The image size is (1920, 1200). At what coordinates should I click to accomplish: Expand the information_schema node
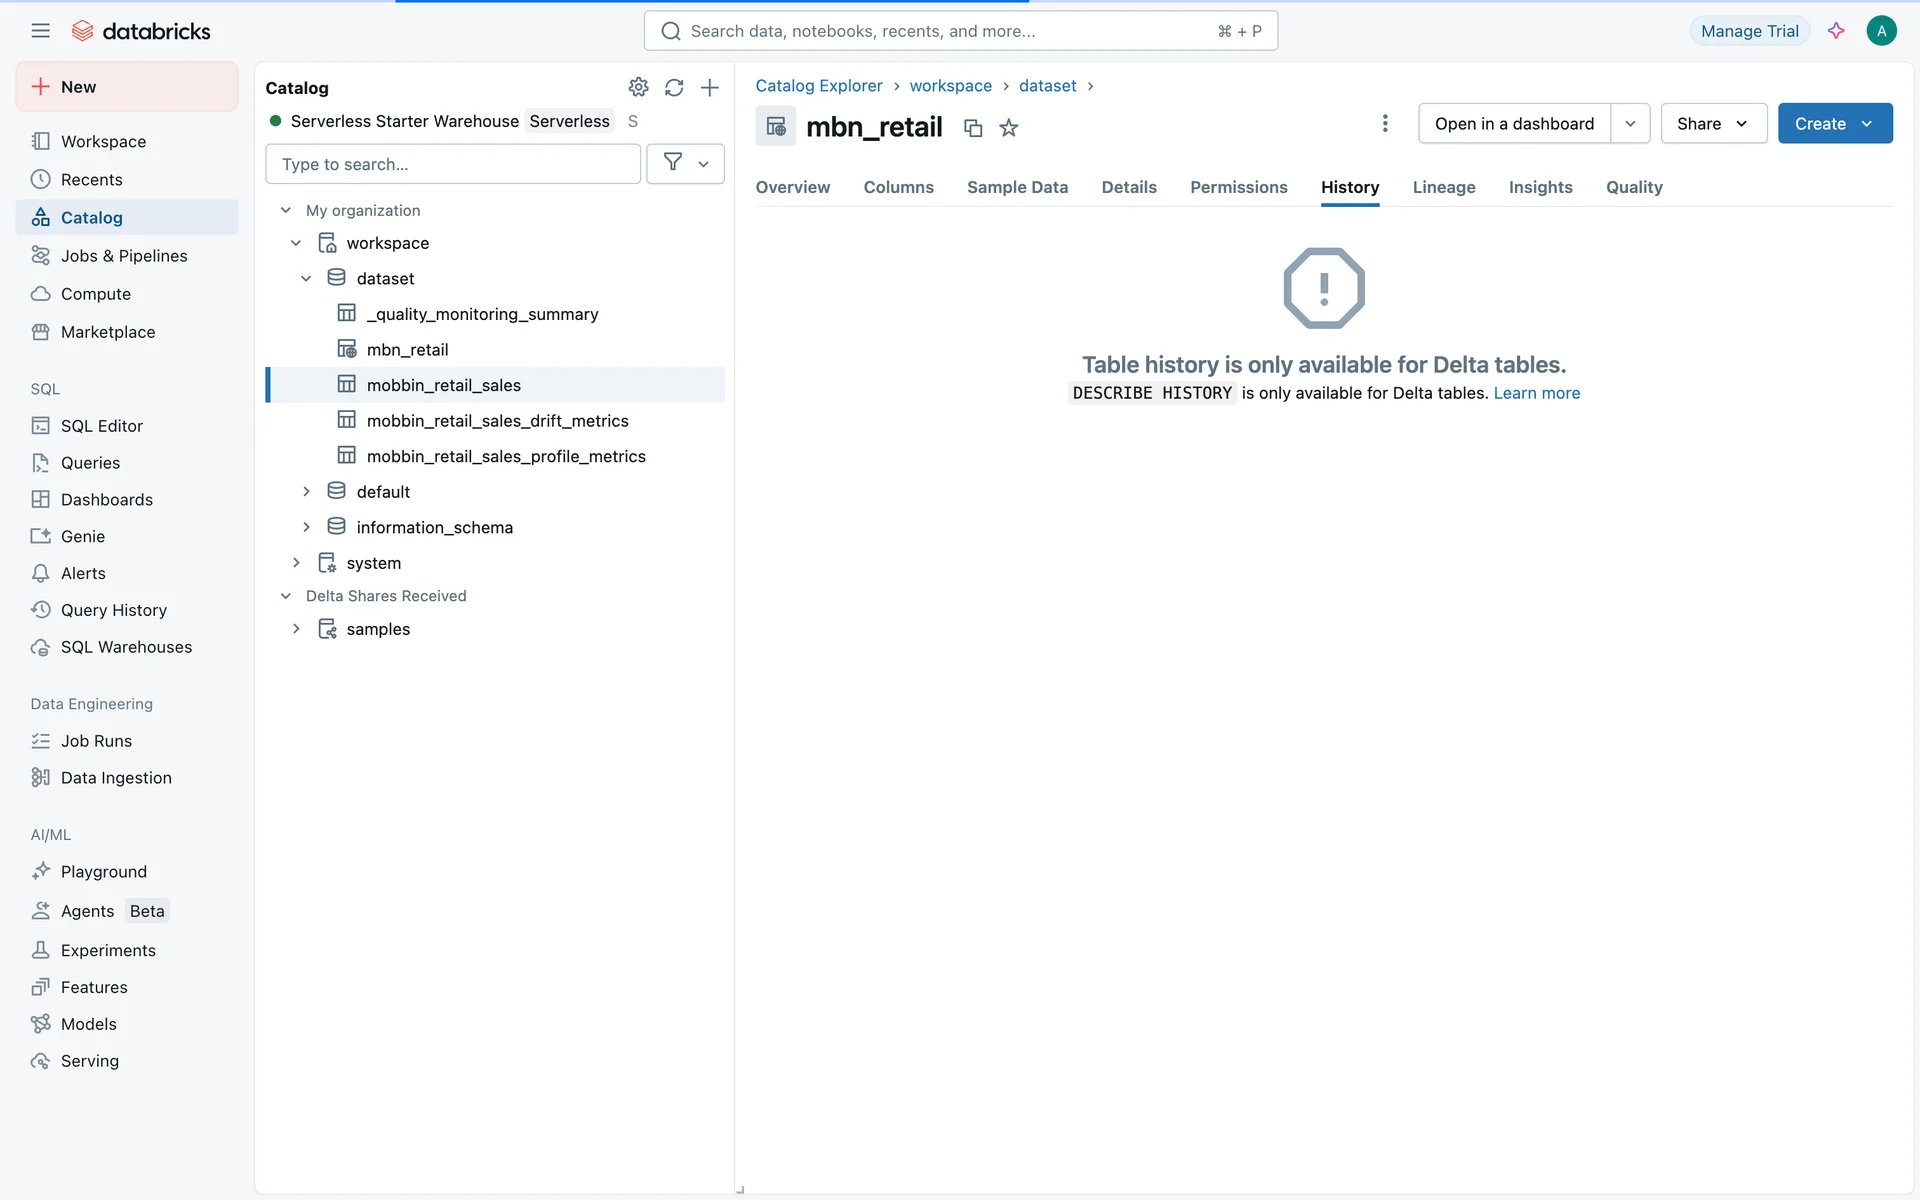pyautogui.click(x=306, y=527)
